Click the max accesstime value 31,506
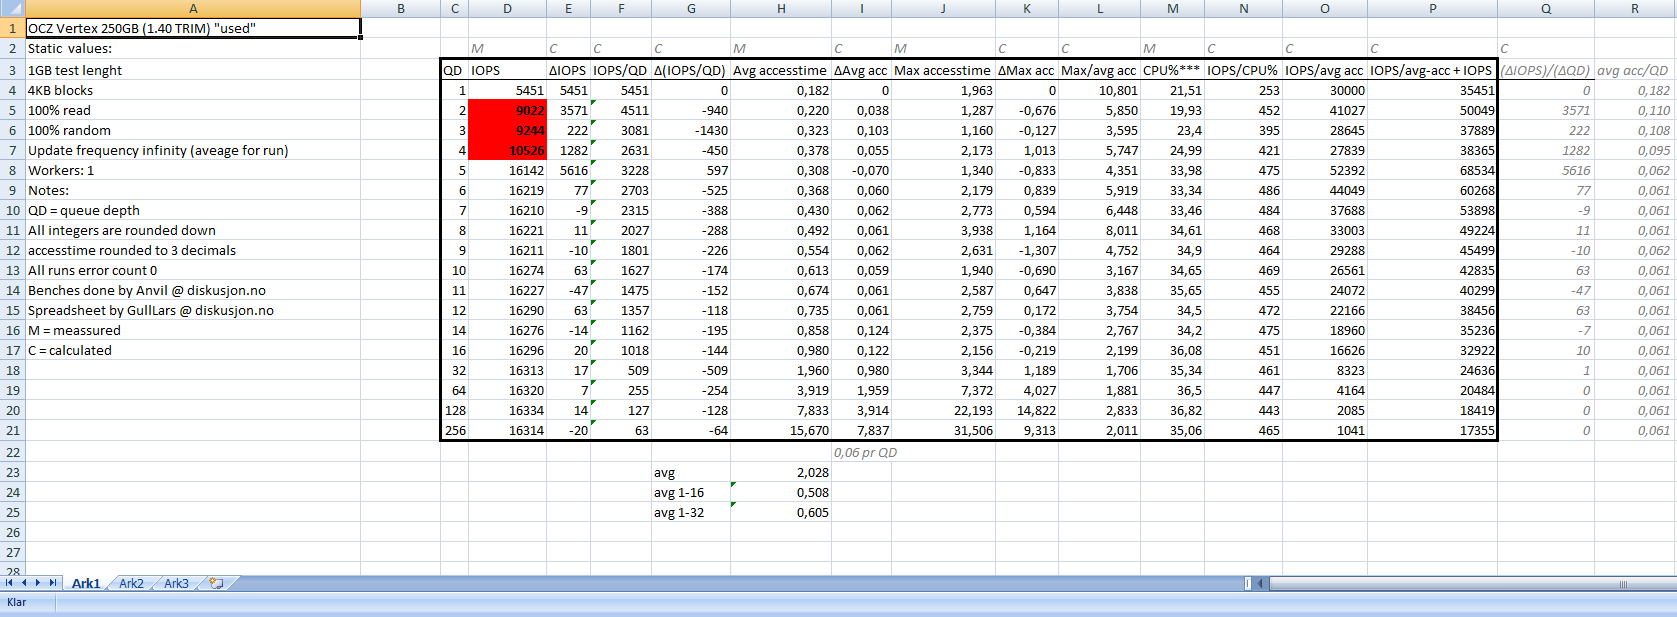 (942, 430)
